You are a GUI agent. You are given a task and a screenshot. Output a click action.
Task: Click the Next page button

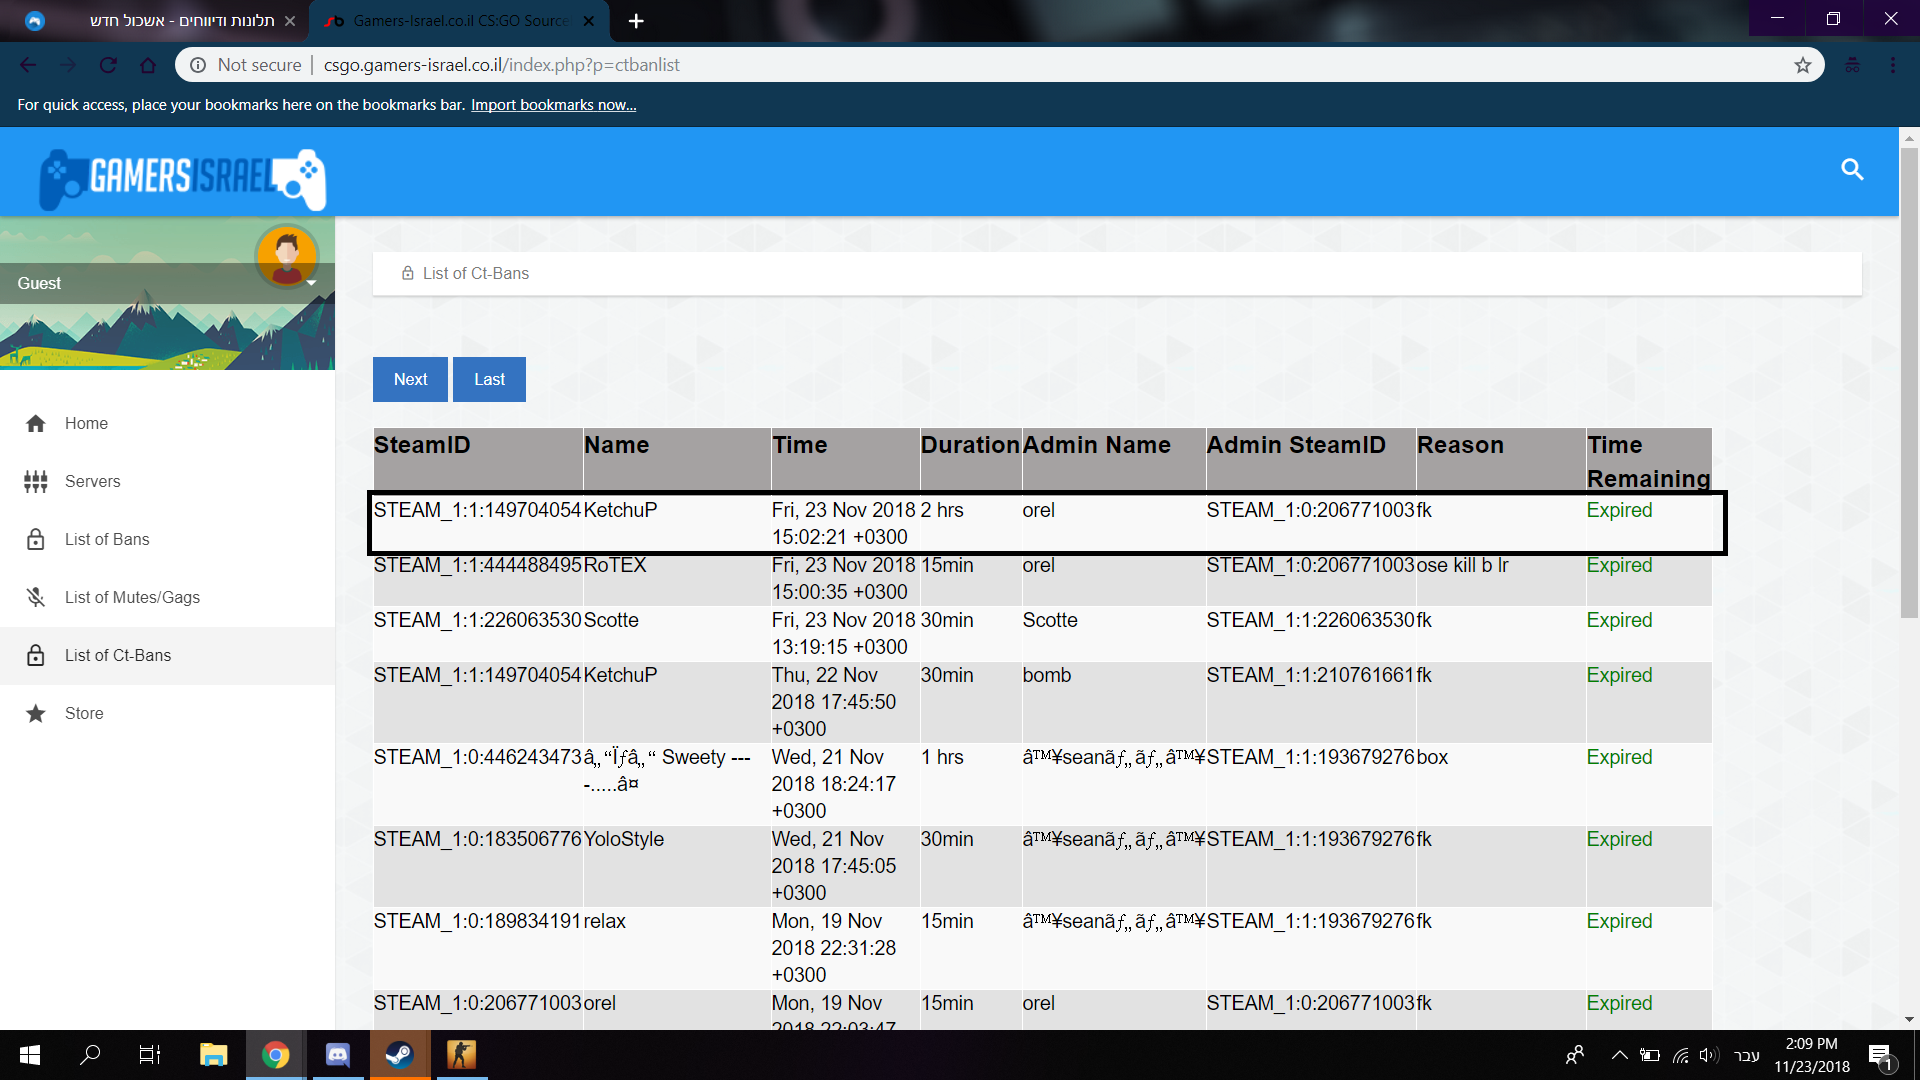coord(410,380)
